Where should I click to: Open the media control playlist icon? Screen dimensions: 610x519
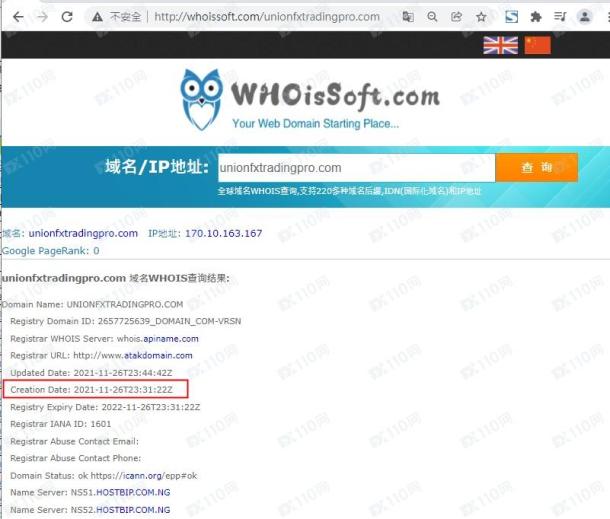(560, 17)
